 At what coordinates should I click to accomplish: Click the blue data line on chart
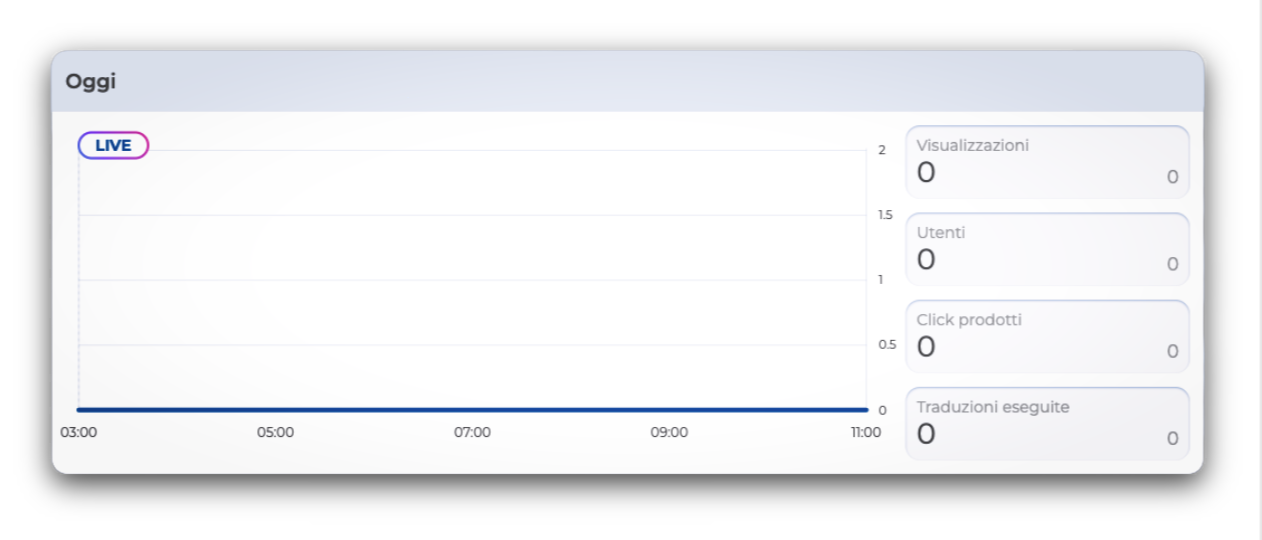tap(472, 409)
